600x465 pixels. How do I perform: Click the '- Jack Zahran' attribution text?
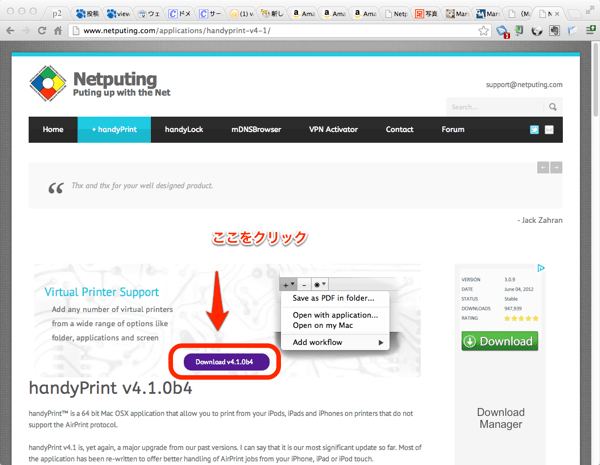tap(540, 220)
